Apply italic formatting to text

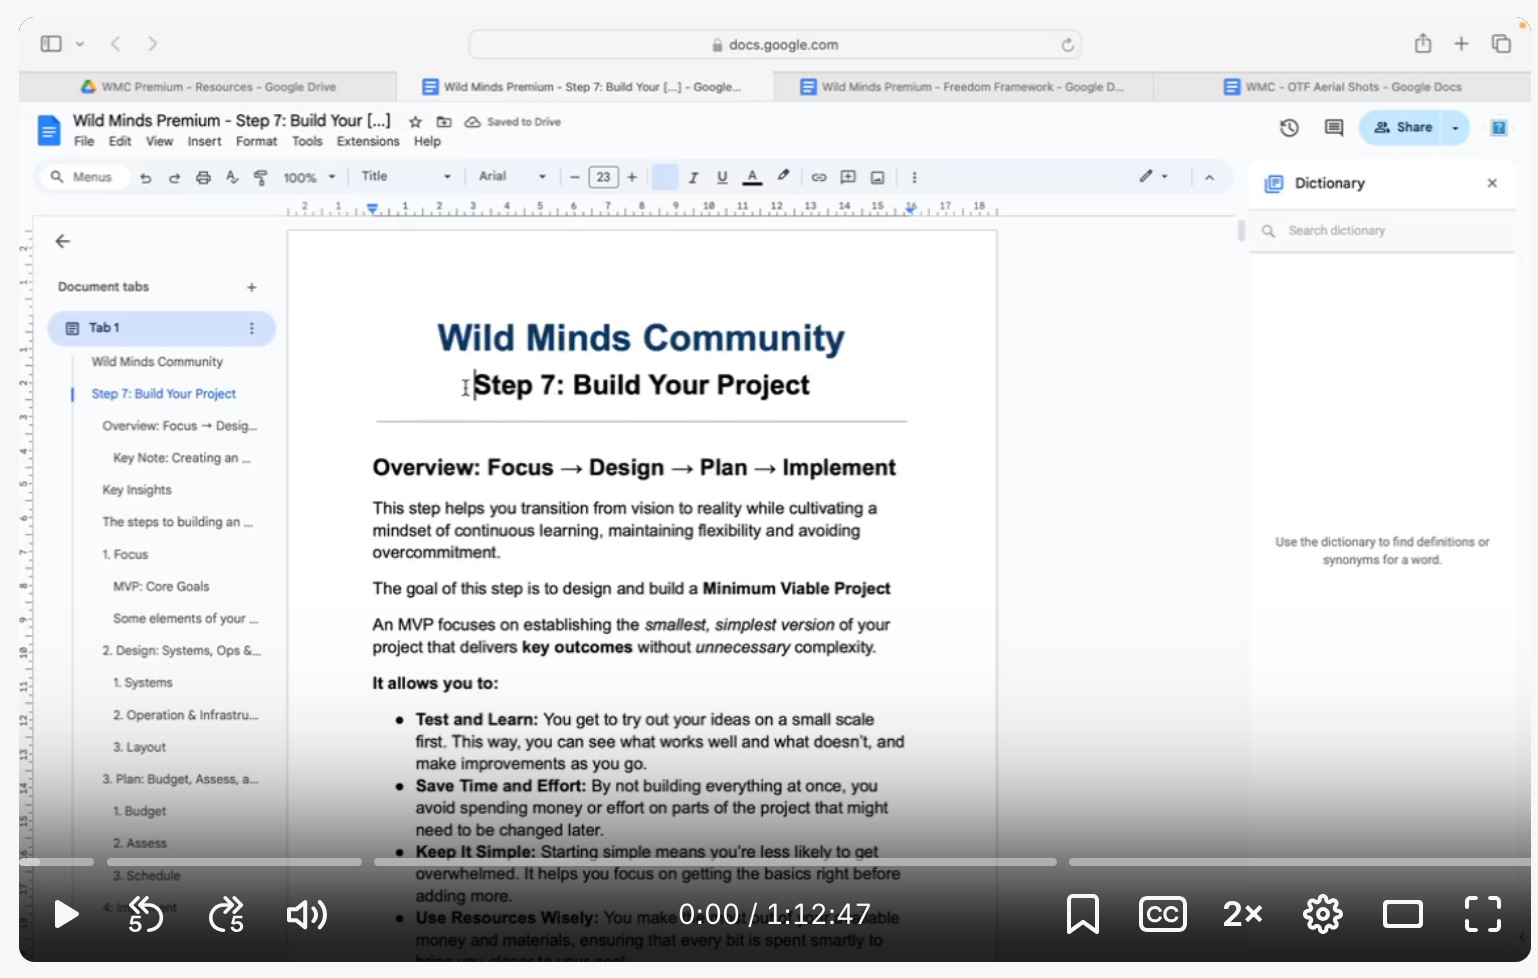692,177
